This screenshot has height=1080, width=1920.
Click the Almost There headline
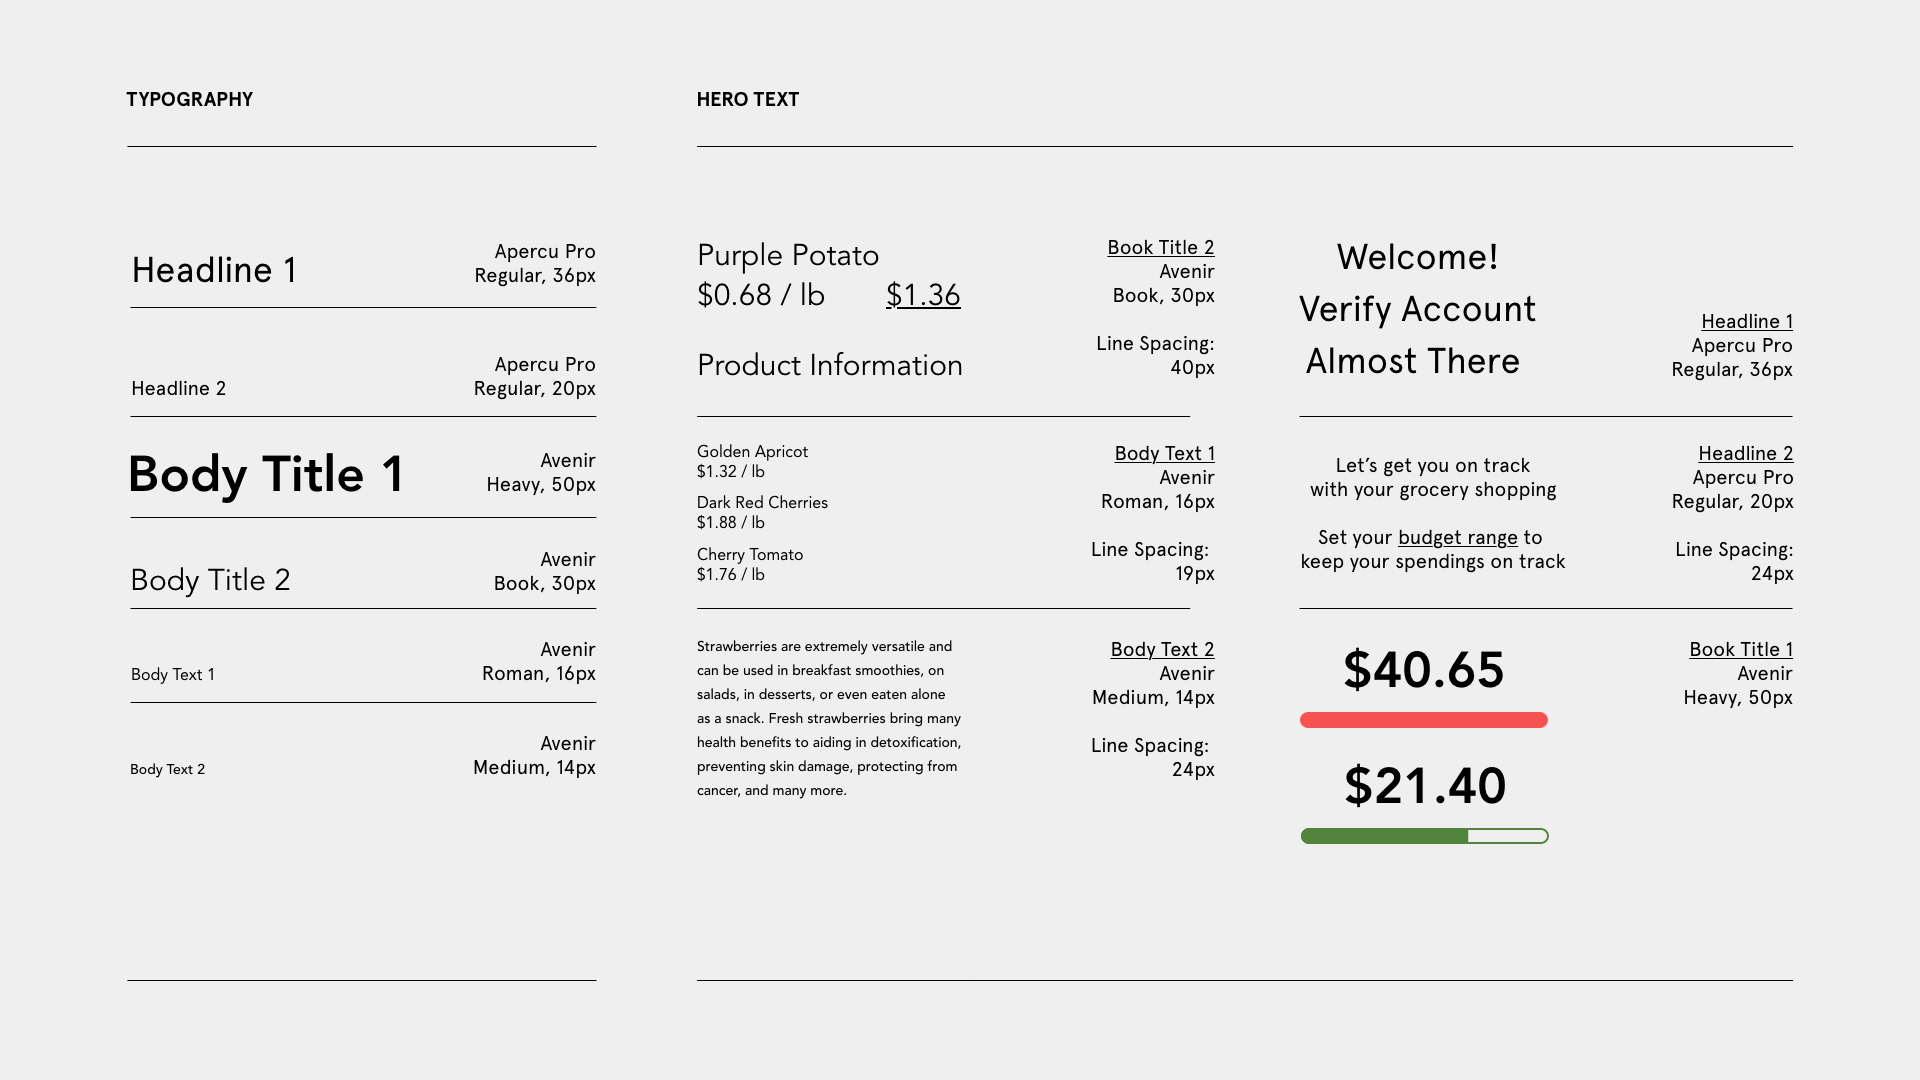1412,362
